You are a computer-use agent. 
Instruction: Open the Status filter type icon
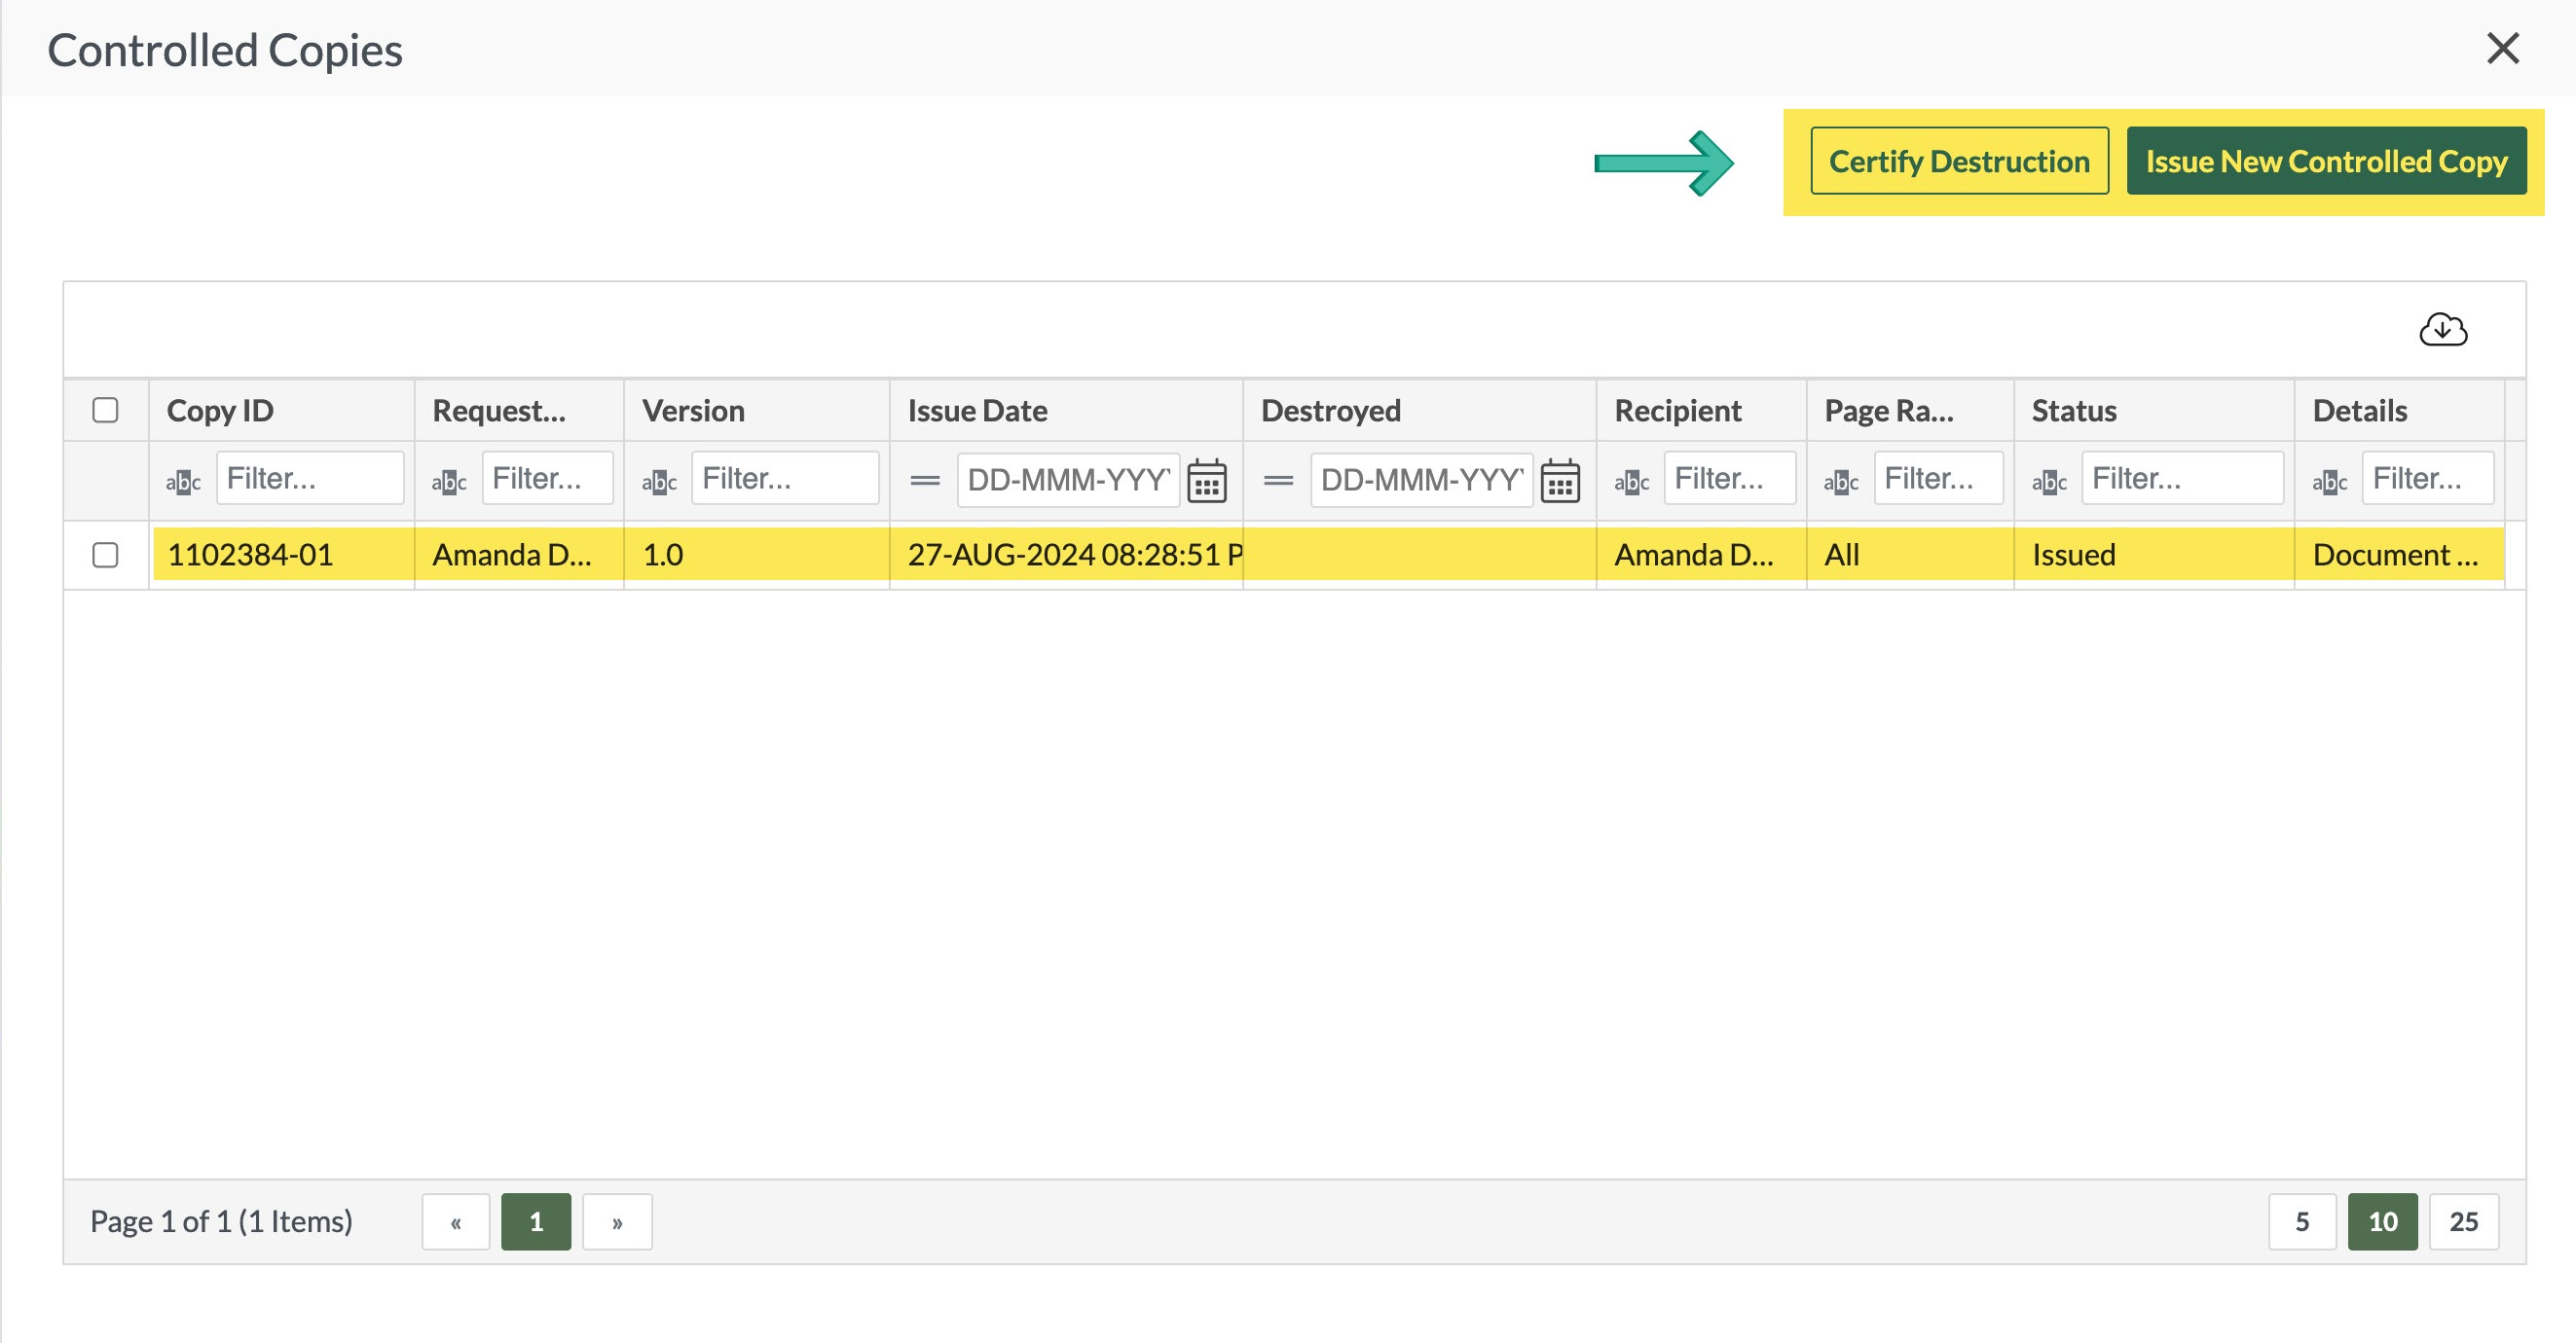coord(2049,482)
